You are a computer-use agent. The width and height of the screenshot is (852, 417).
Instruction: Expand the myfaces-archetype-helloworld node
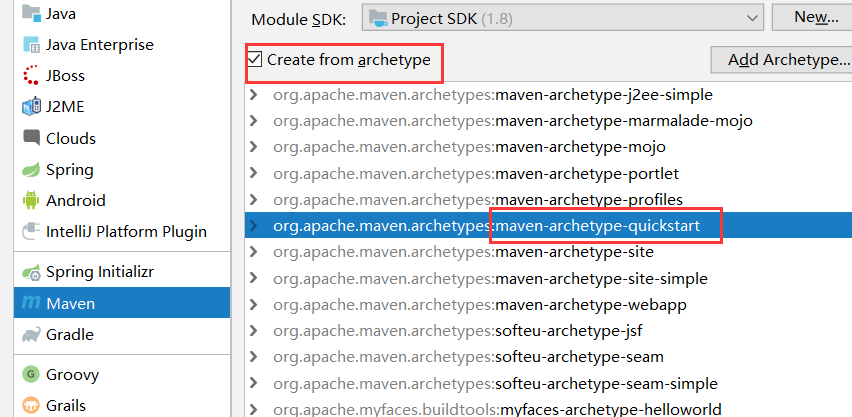pyautogui.click(x=253, y=409)
